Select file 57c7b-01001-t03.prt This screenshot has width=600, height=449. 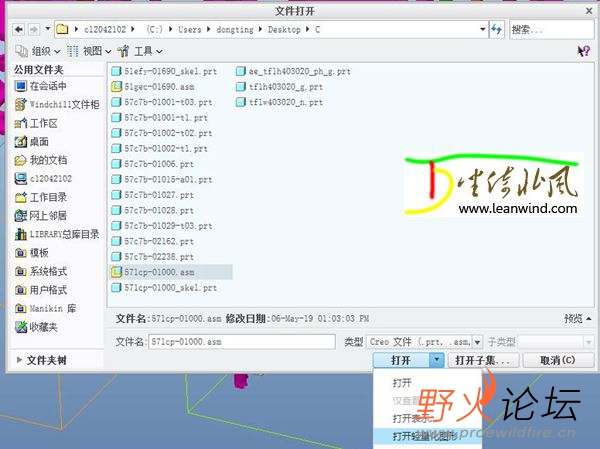pyautogui.click(x=161, y=102)
